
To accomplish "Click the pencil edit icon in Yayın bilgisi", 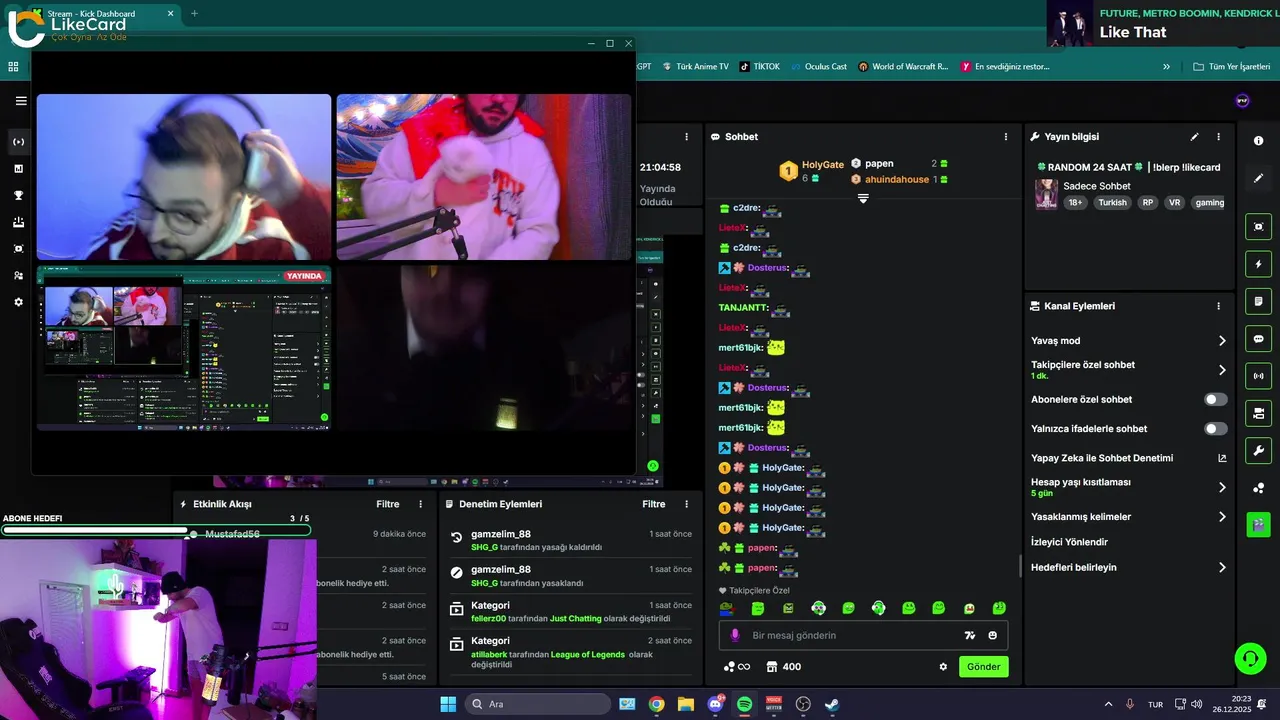I will click(1194, 137).
